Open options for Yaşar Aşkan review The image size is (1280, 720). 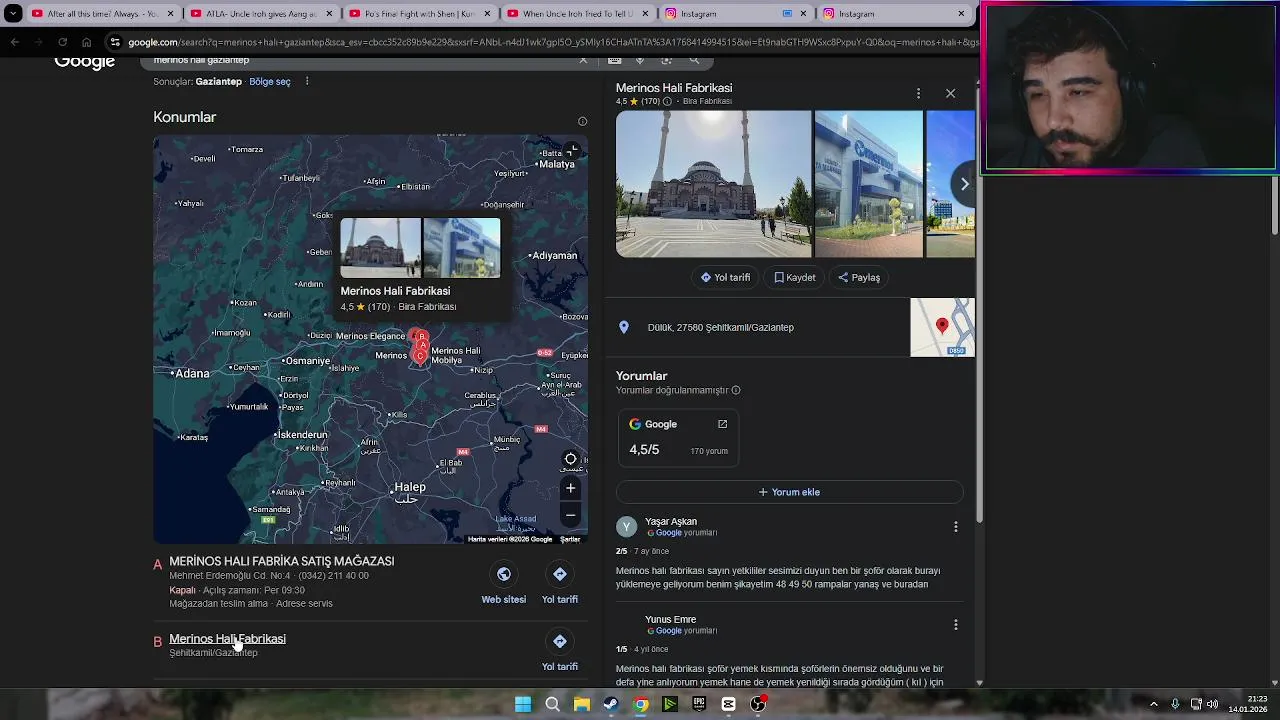[x=955, y=527]
